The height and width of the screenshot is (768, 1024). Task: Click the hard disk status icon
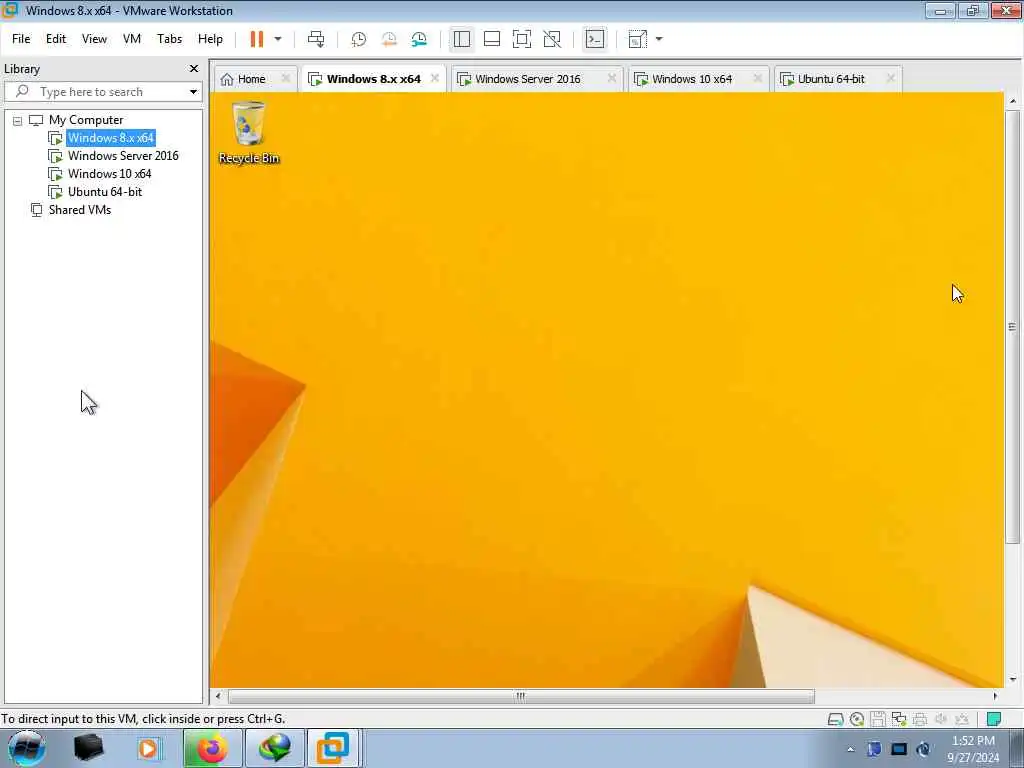tap(835, 720)
